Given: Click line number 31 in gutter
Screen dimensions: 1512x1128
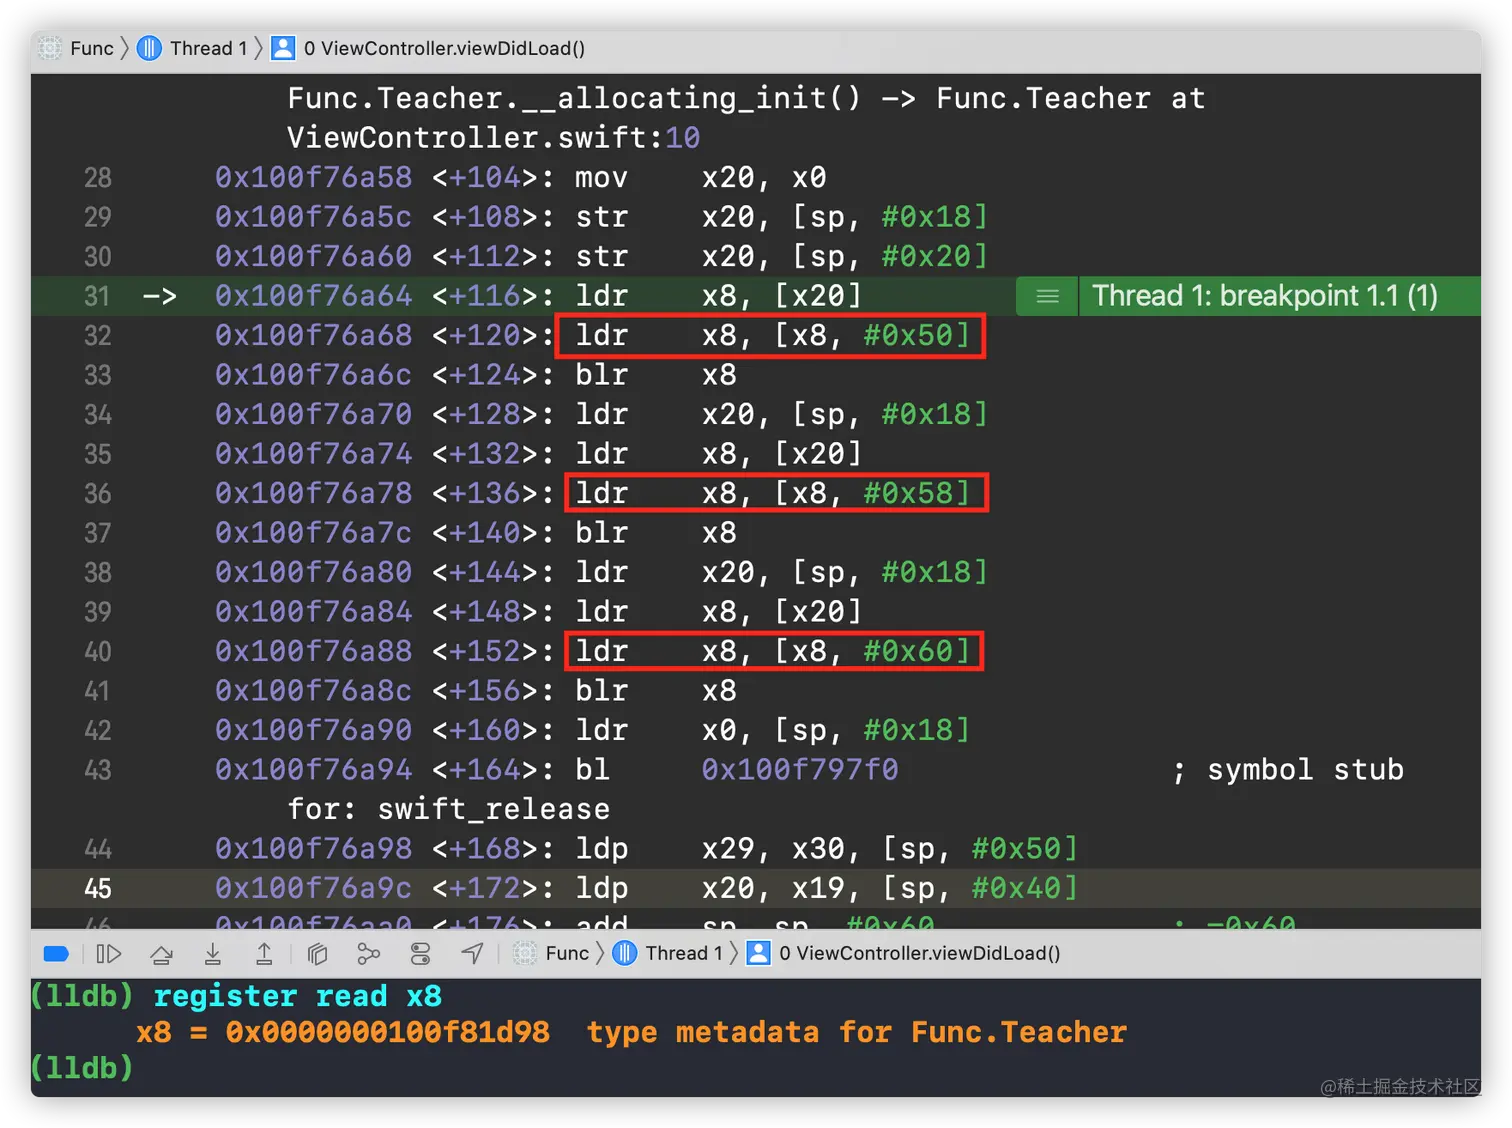Looking at the screenshot, I should [x=97, y=296].
